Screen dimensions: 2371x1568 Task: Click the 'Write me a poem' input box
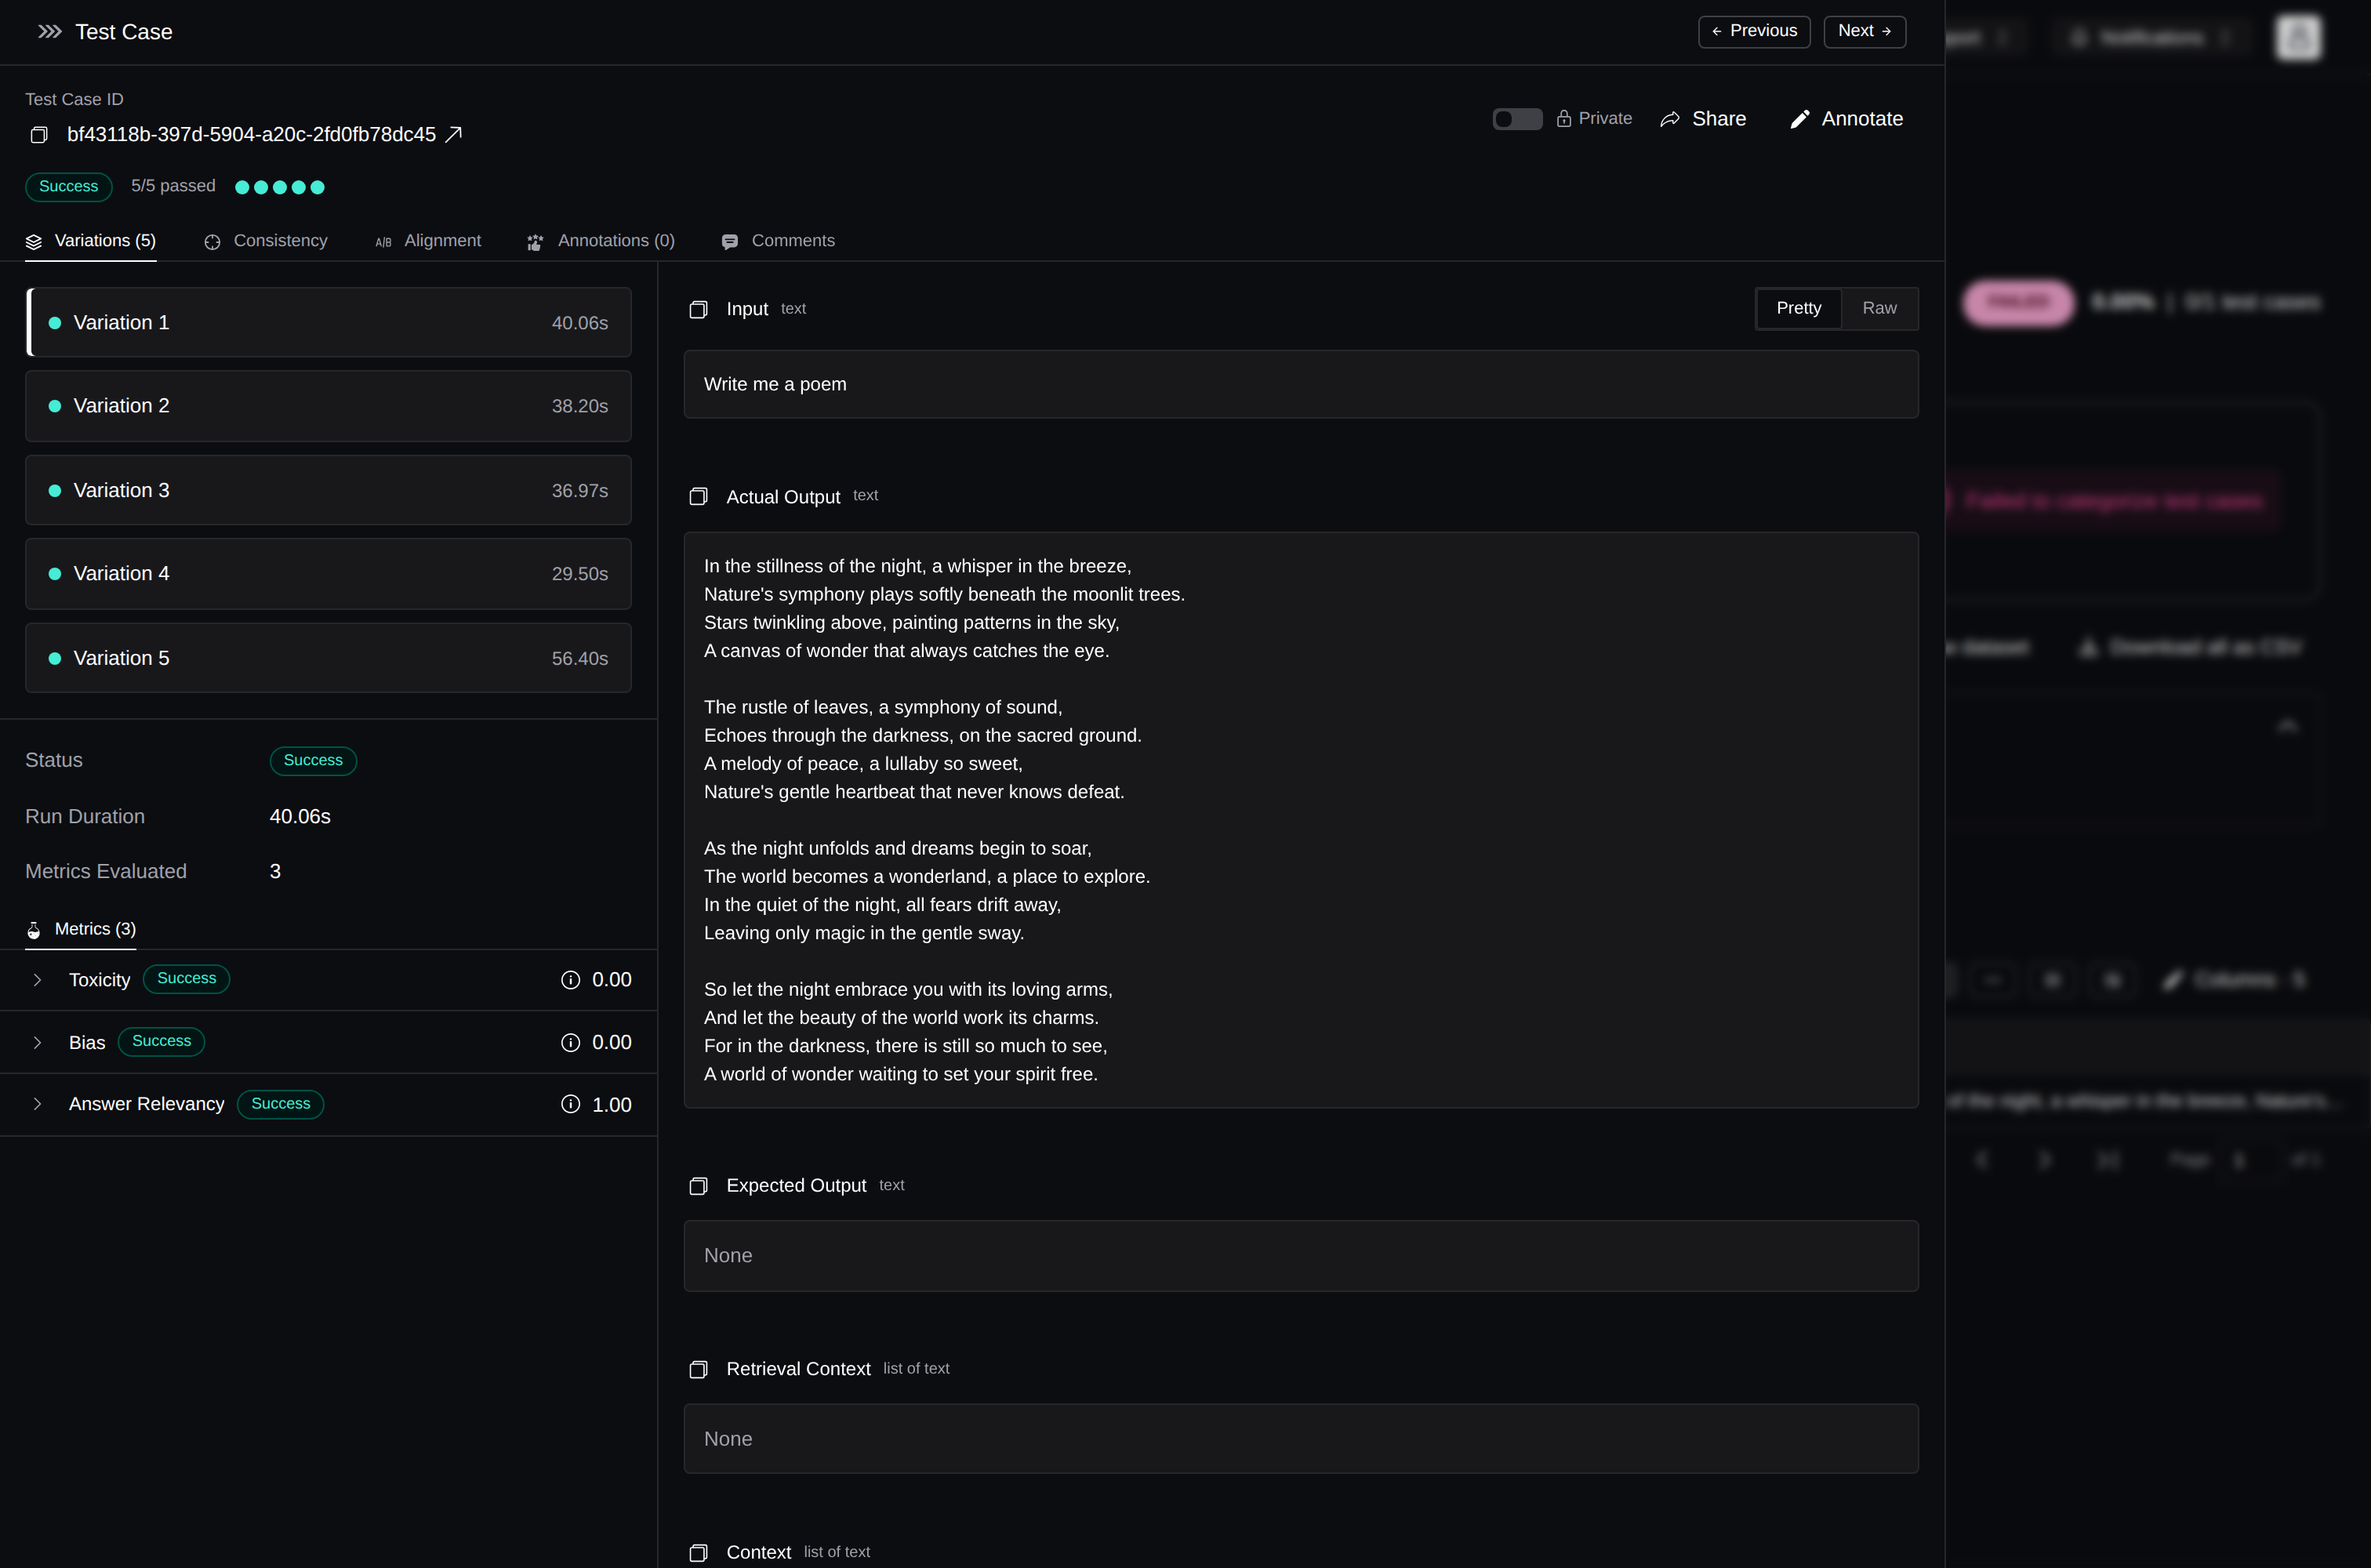[x=1300, y=384]
